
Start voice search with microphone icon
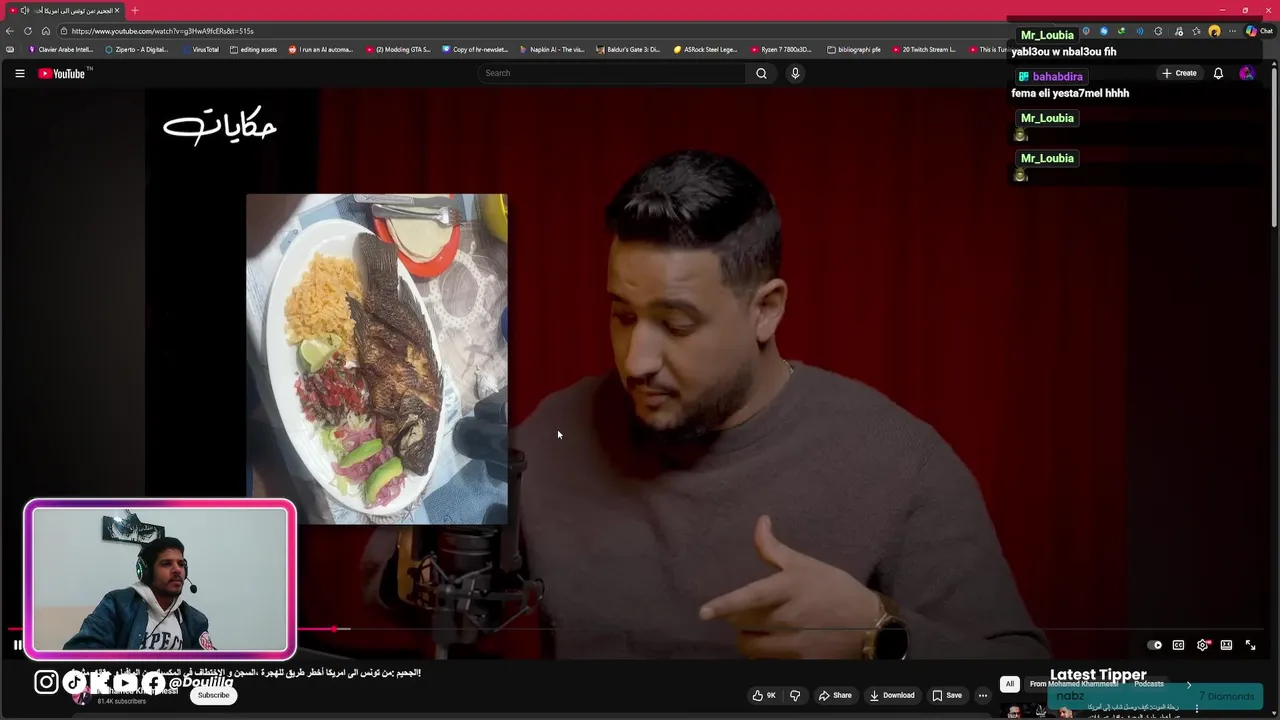coord(795,73)
